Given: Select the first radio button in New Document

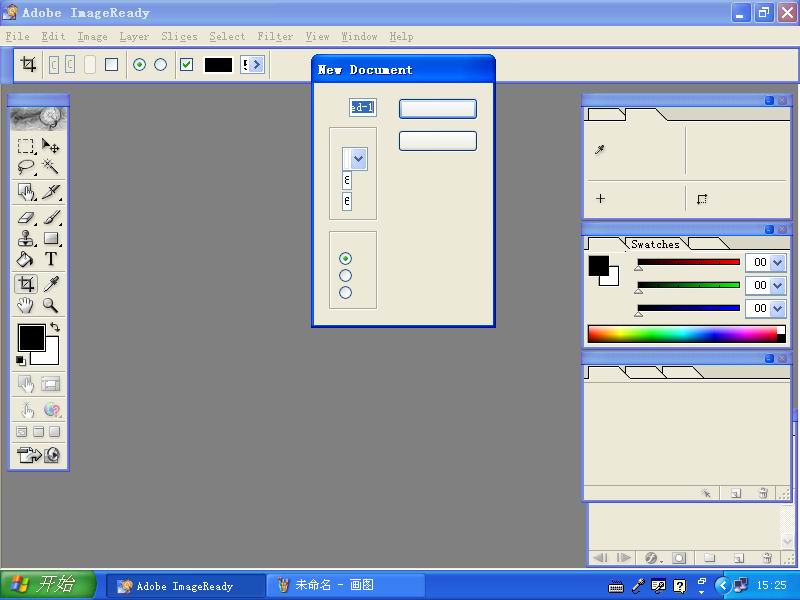Looking at the screenshot, I should pos(345,258).
